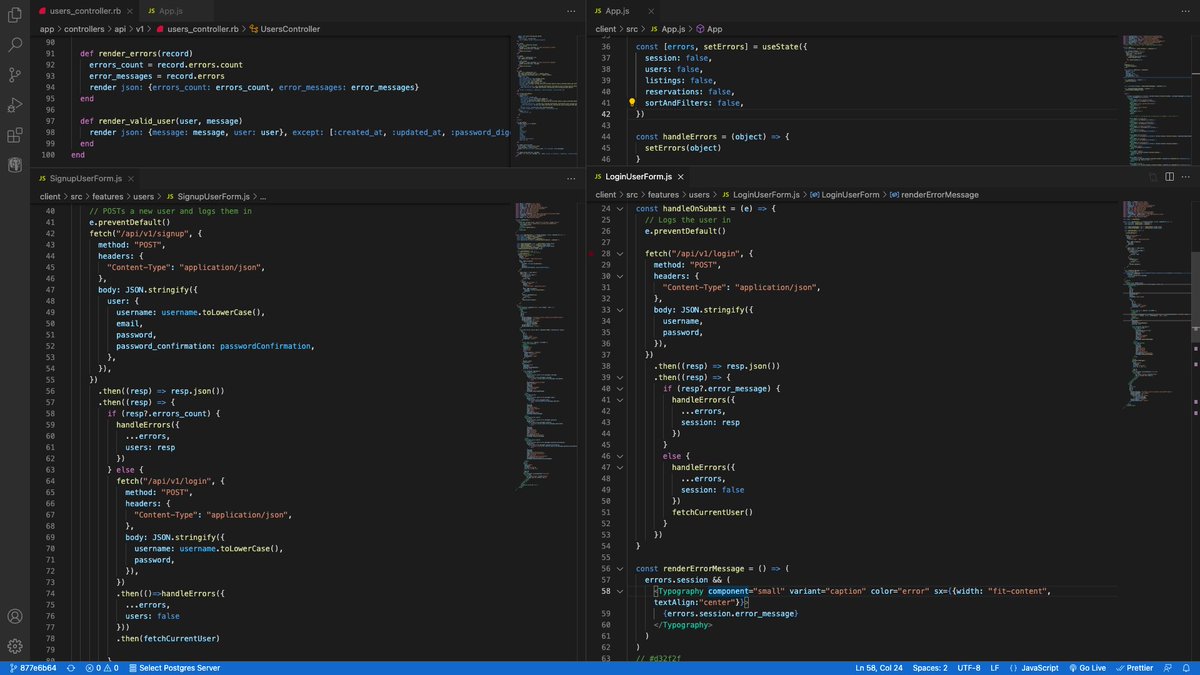The image size is (1200, 675).
Task: Select the SignupUserForm.js tab
Action: coord(85,177)
